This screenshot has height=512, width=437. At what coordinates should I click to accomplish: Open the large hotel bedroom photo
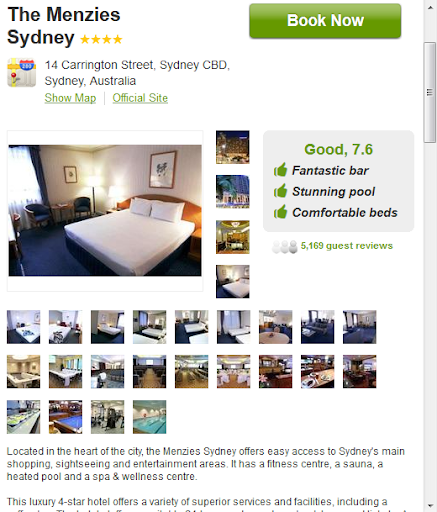[x=105, y=210]
